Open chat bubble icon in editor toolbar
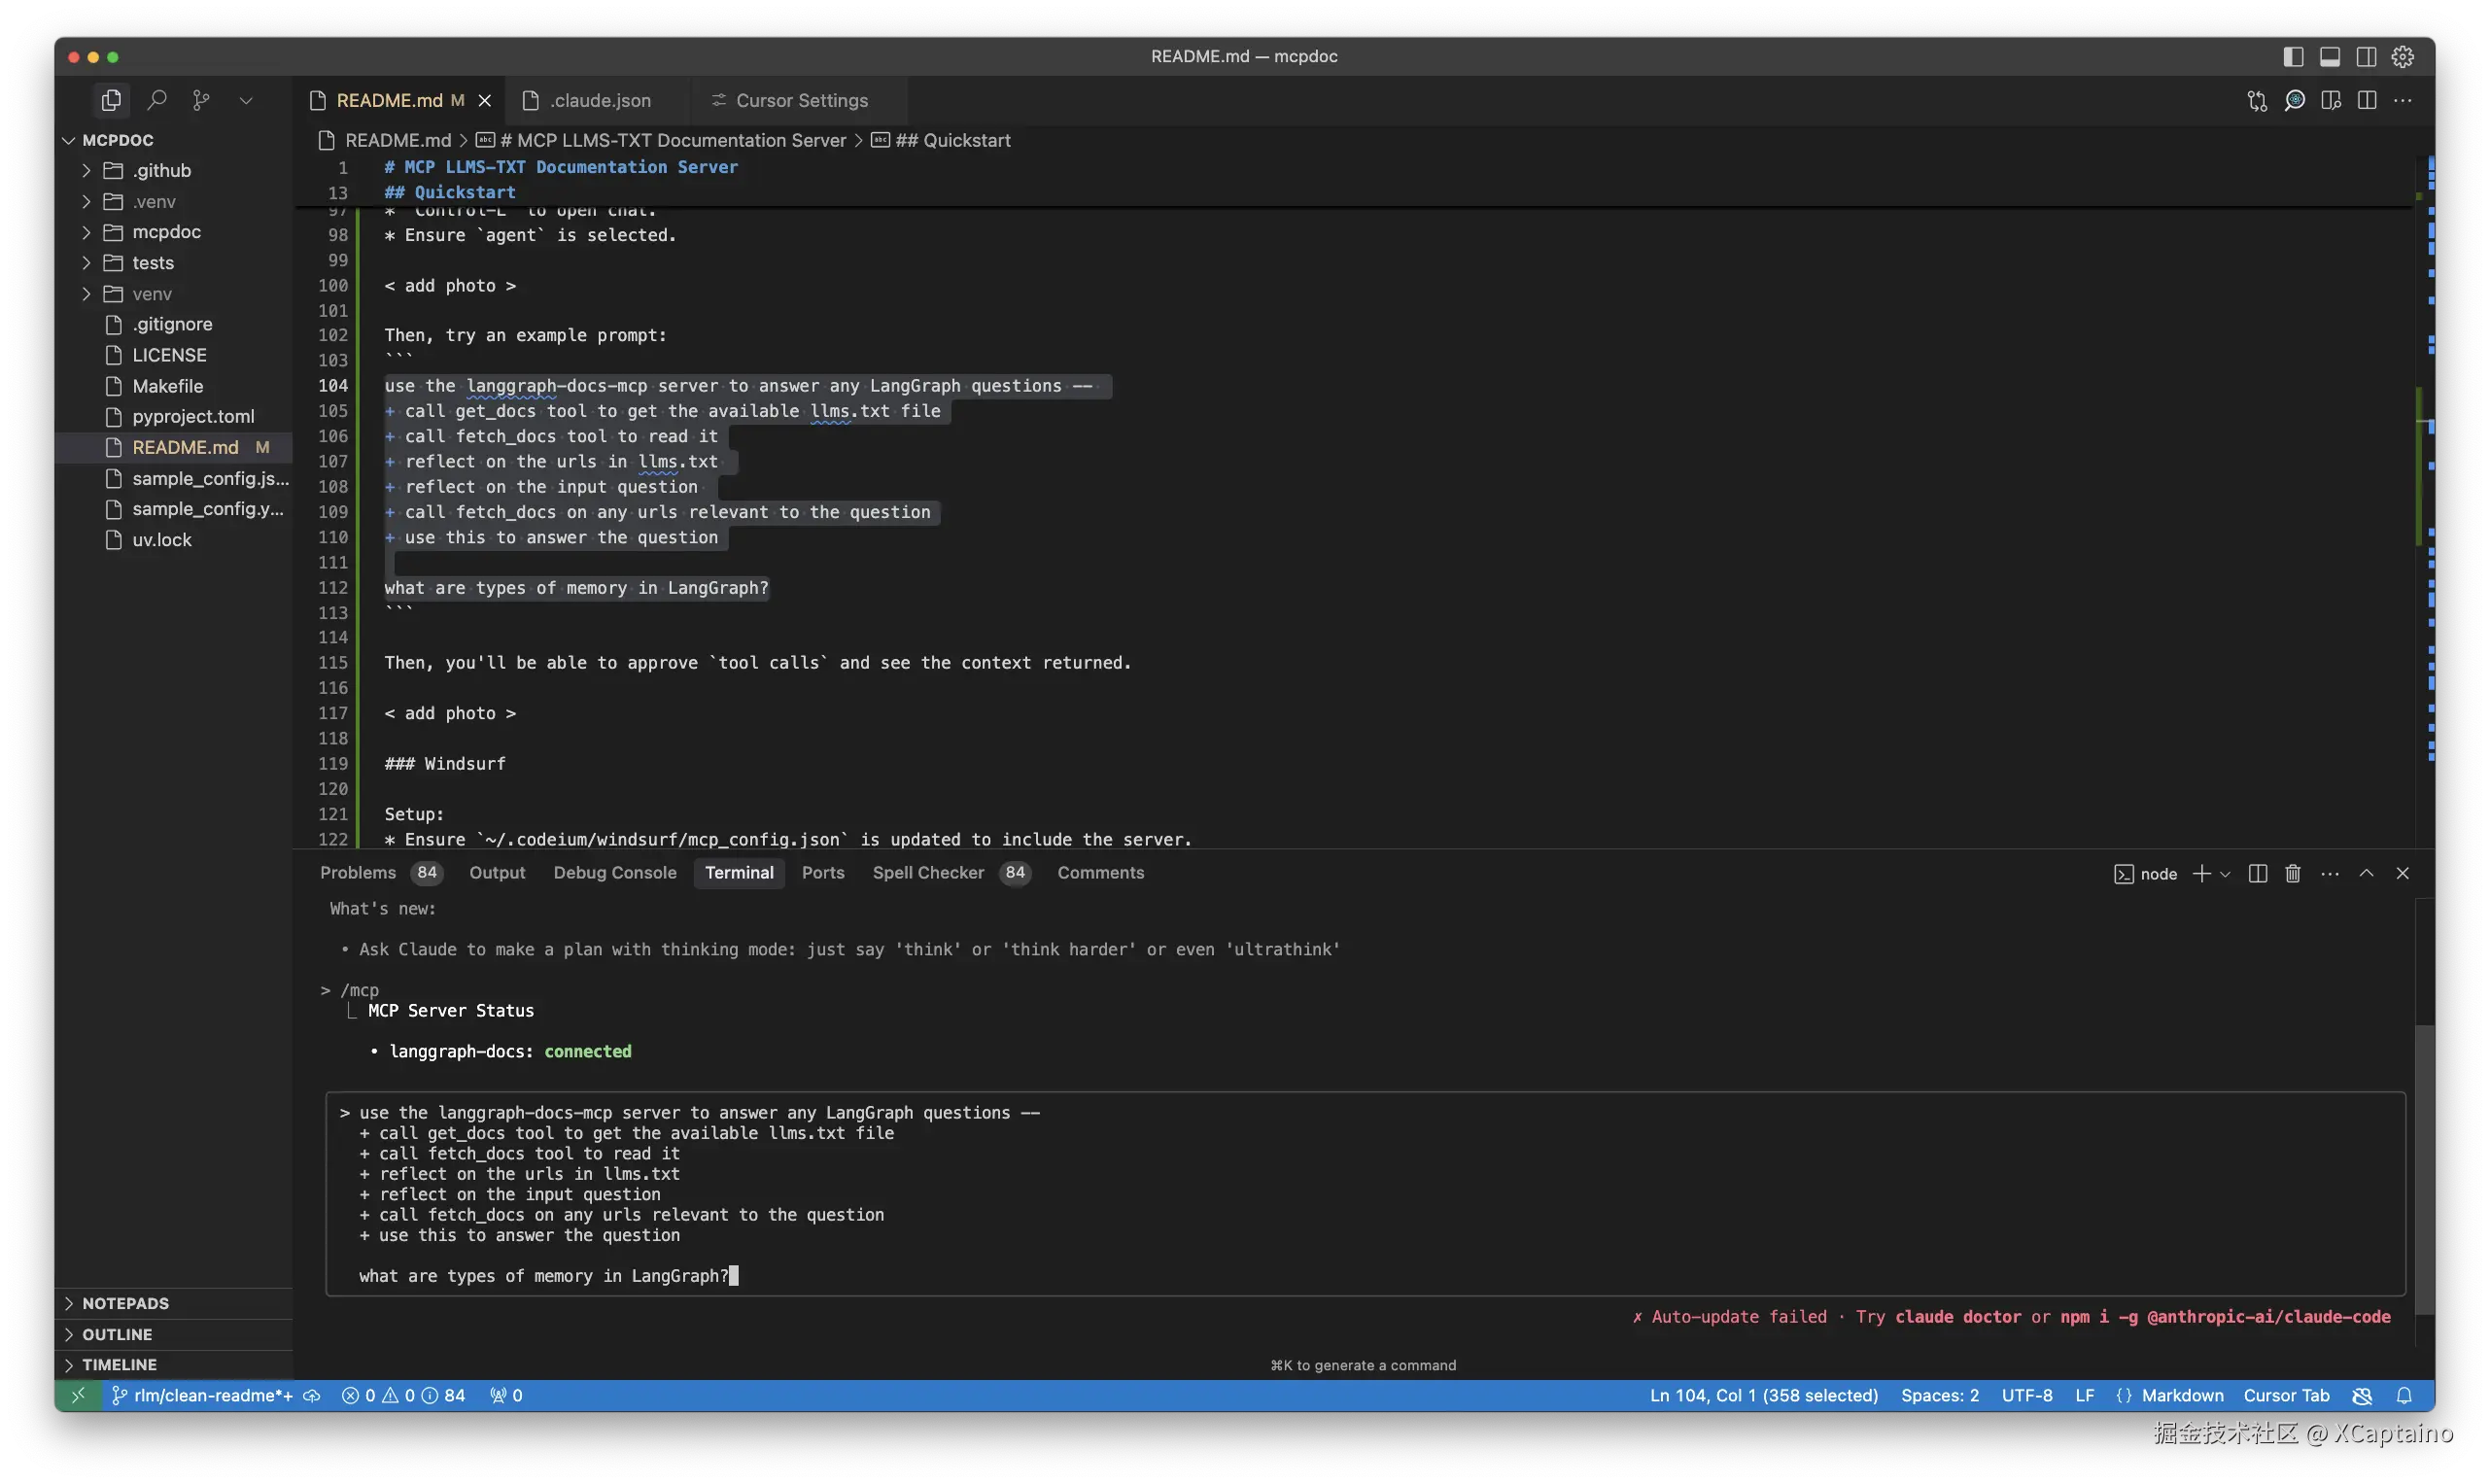This screenshot has width=2490, height=1484. 2294,100
